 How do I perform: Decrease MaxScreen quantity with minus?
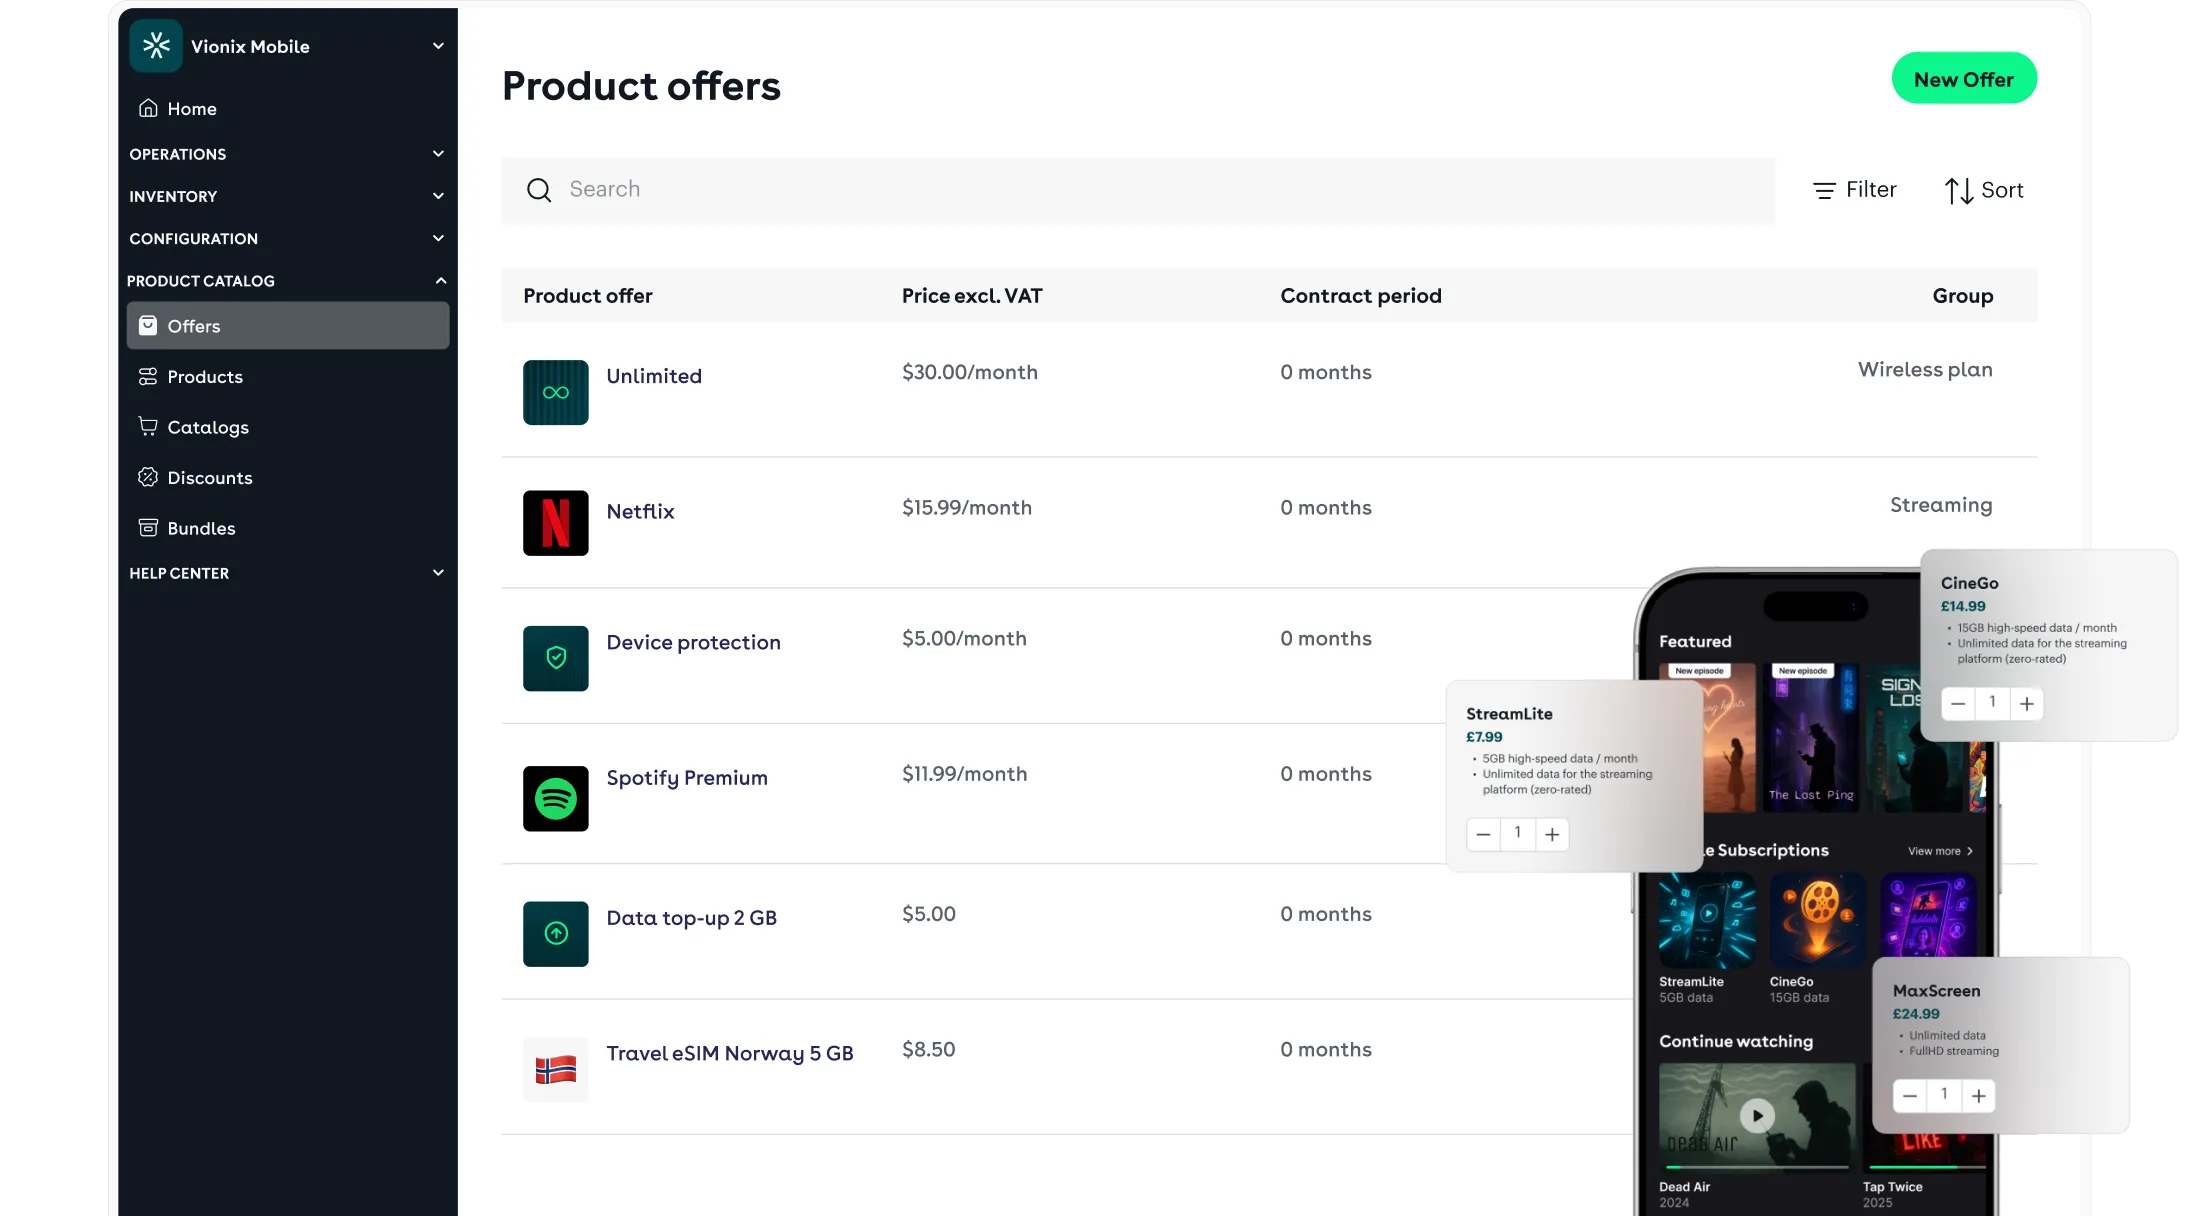(x=1910, y=1096)
